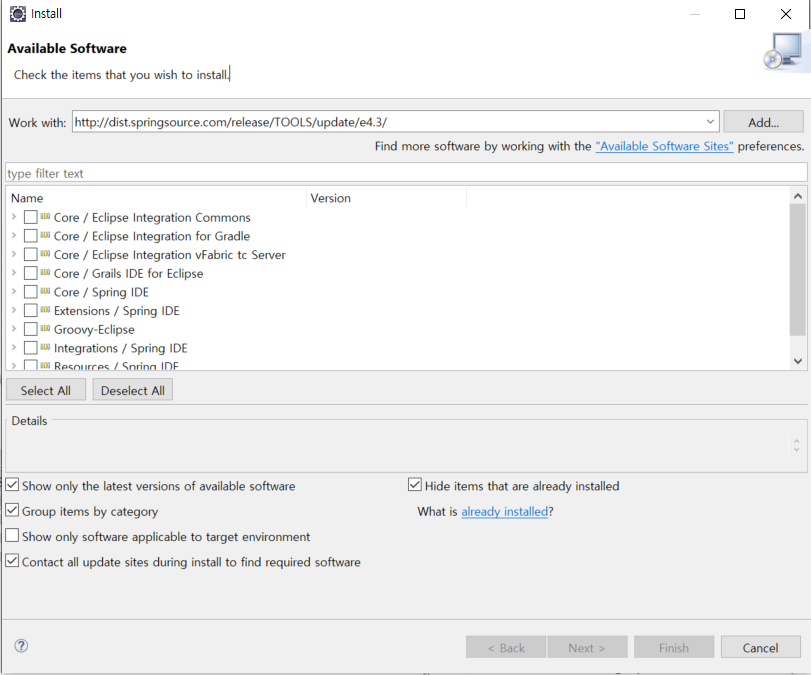Click category icon for Core / Eclipse Integration for Gradle
The image size is (811, 675).
pyautogui.click(x=46, y=235)
